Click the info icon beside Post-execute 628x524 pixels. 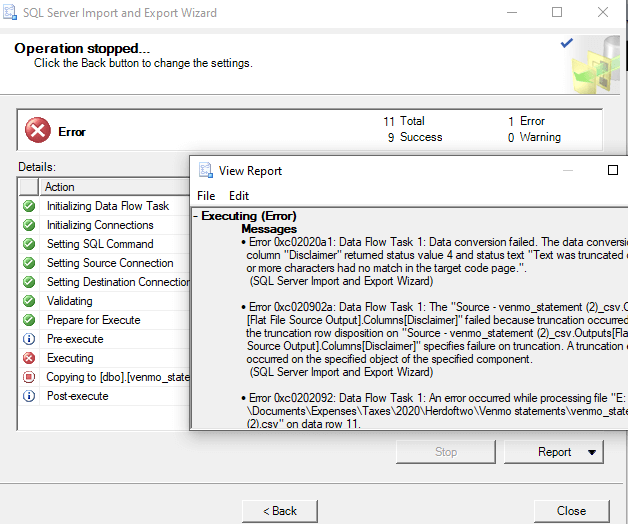(x=29, y=396)
